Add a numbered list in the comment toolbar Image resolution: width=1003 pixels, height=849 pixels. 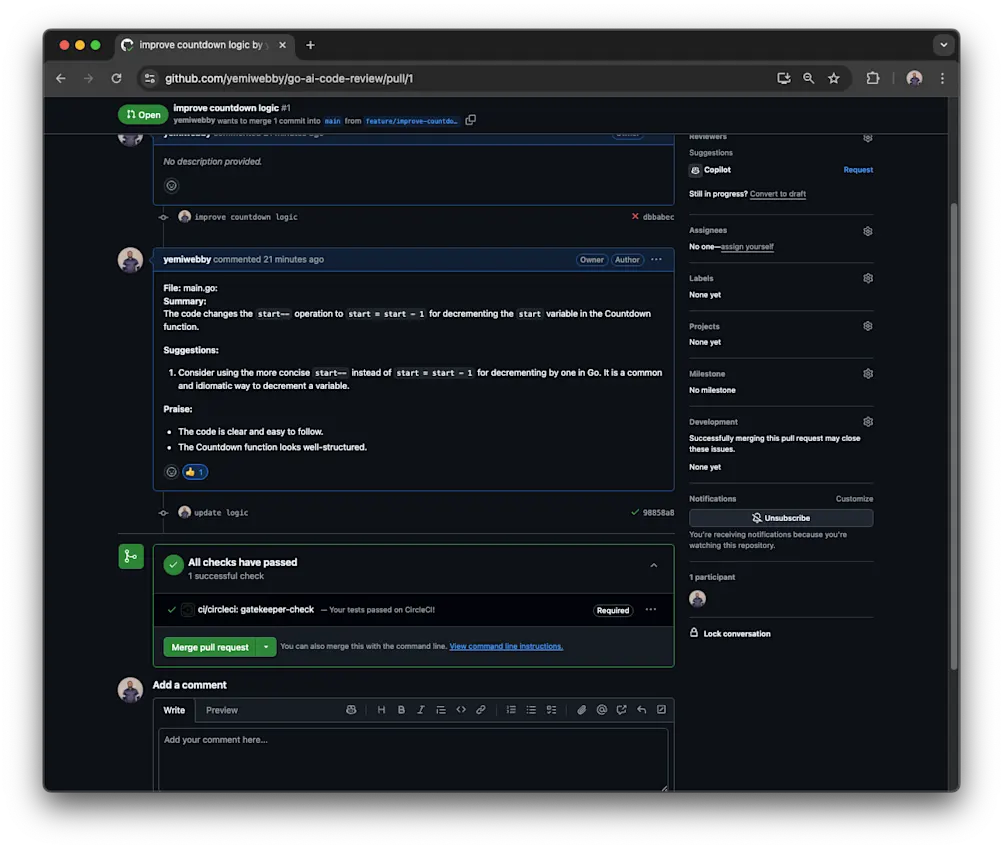tap(511, 709)
